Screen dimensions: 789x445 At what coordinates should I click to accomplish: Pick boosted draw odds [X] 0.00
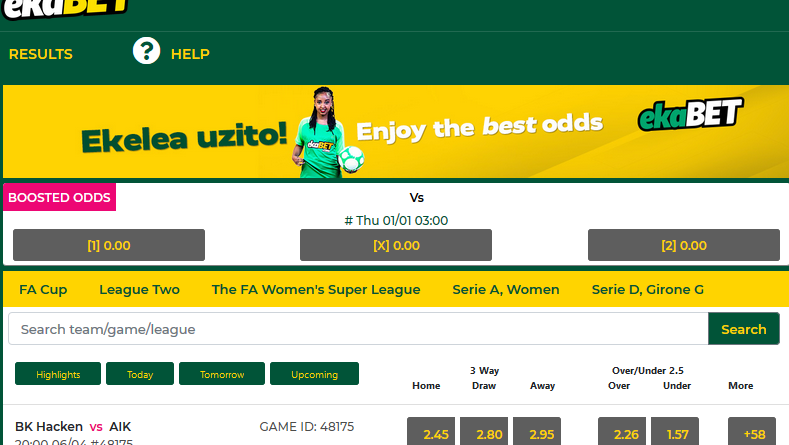pyautogui.click(x=396, y=245)
